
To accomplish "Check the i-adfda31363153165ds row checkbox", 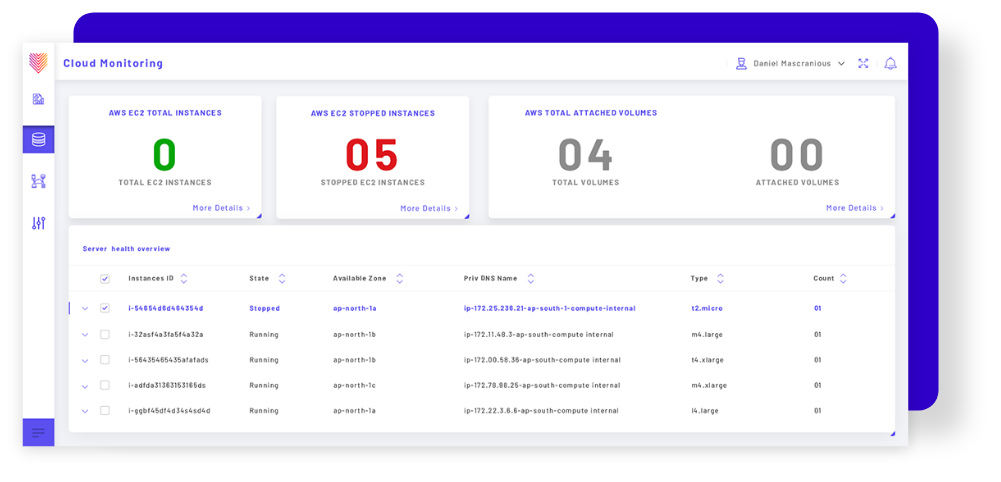I will 105,385.
